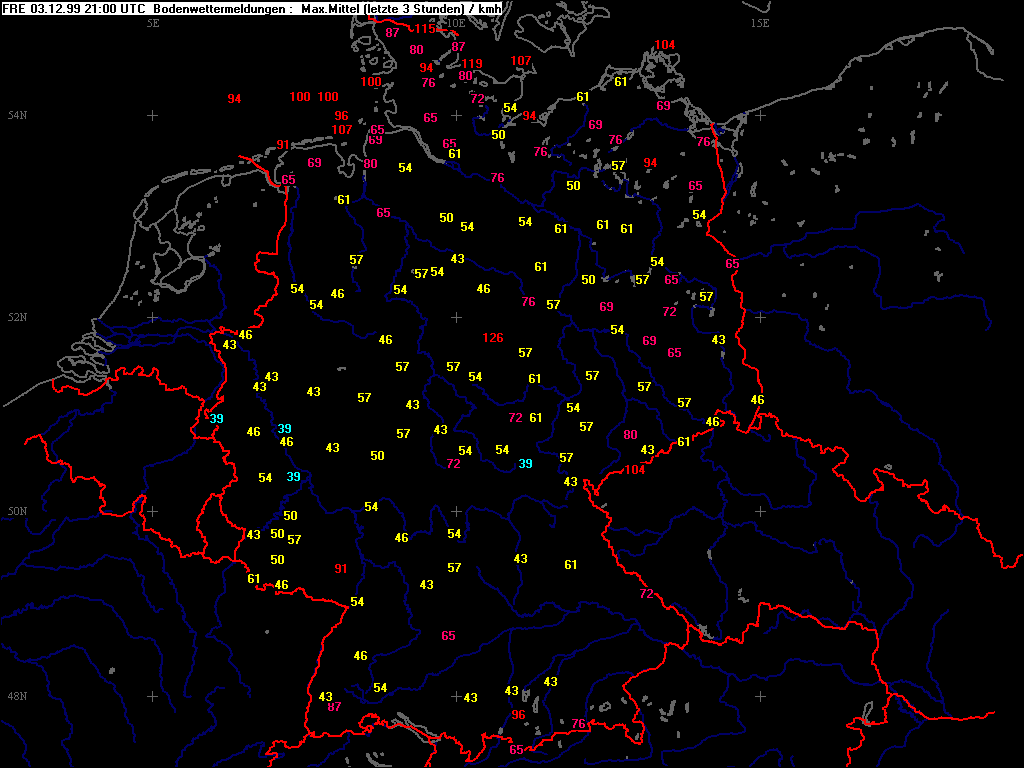Click the red 119 wind value
Screen dimensions: 1024x768
point(471,64)
